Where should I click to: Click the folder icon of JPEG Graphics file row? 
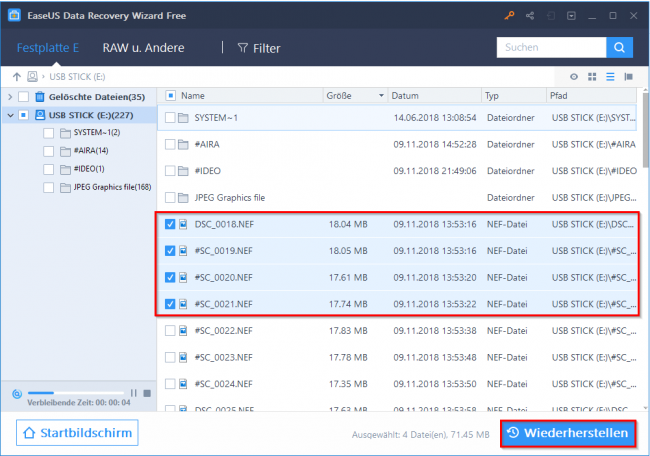[x=183, y=198]
